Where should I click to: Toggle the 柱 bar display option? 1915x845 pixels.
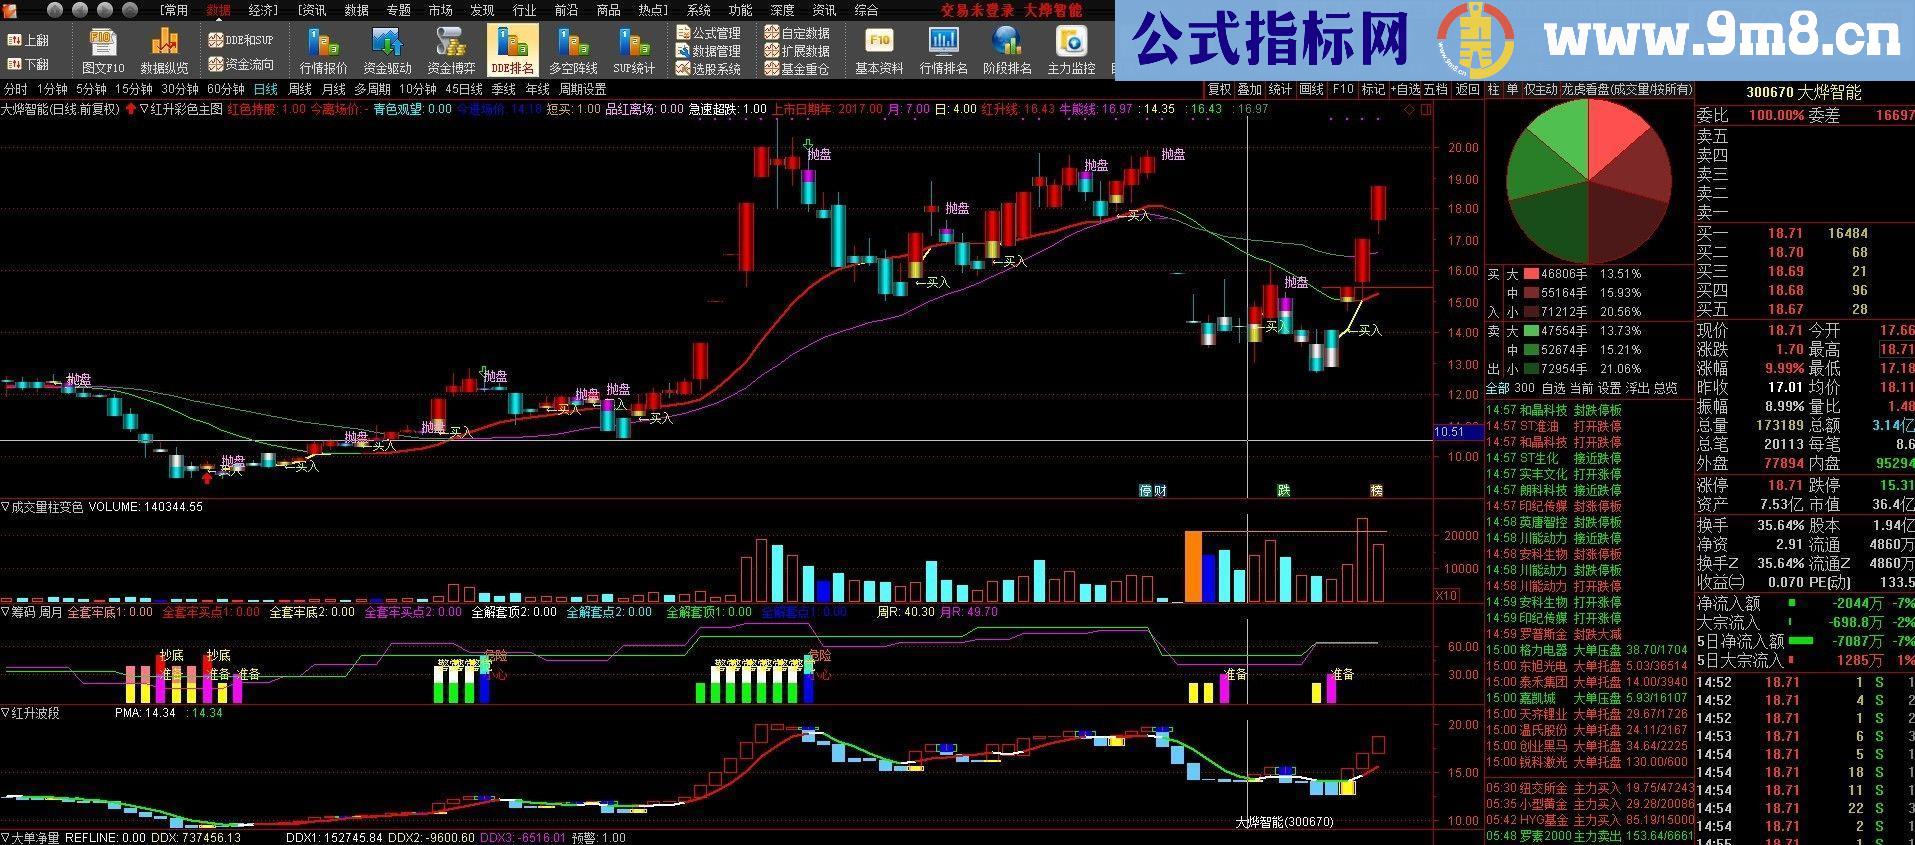pyautogui.click(x=1493, y=89)
